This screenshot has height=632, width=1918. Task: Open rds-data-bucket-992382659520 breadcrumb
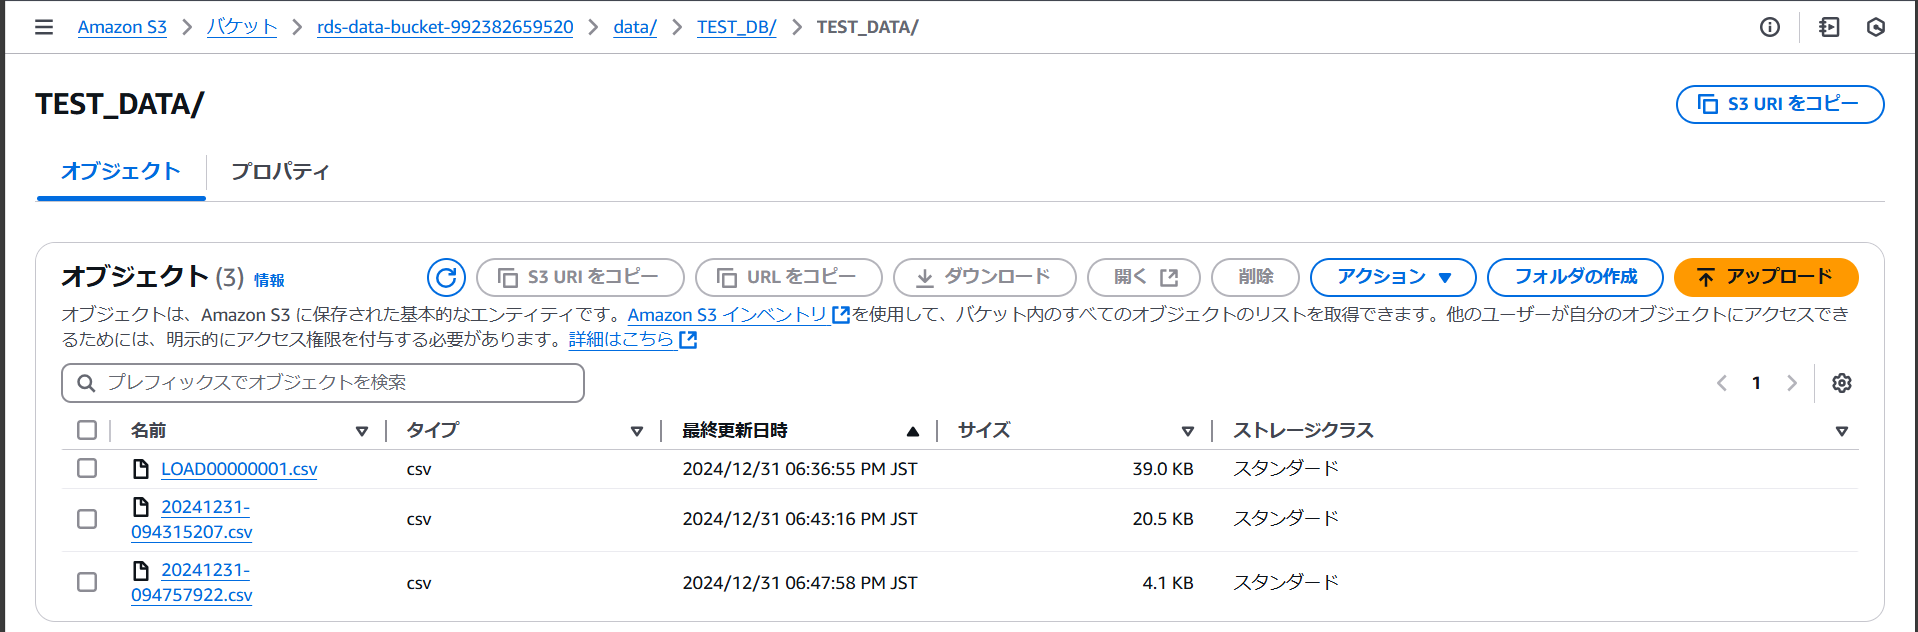tap(445, 27)
